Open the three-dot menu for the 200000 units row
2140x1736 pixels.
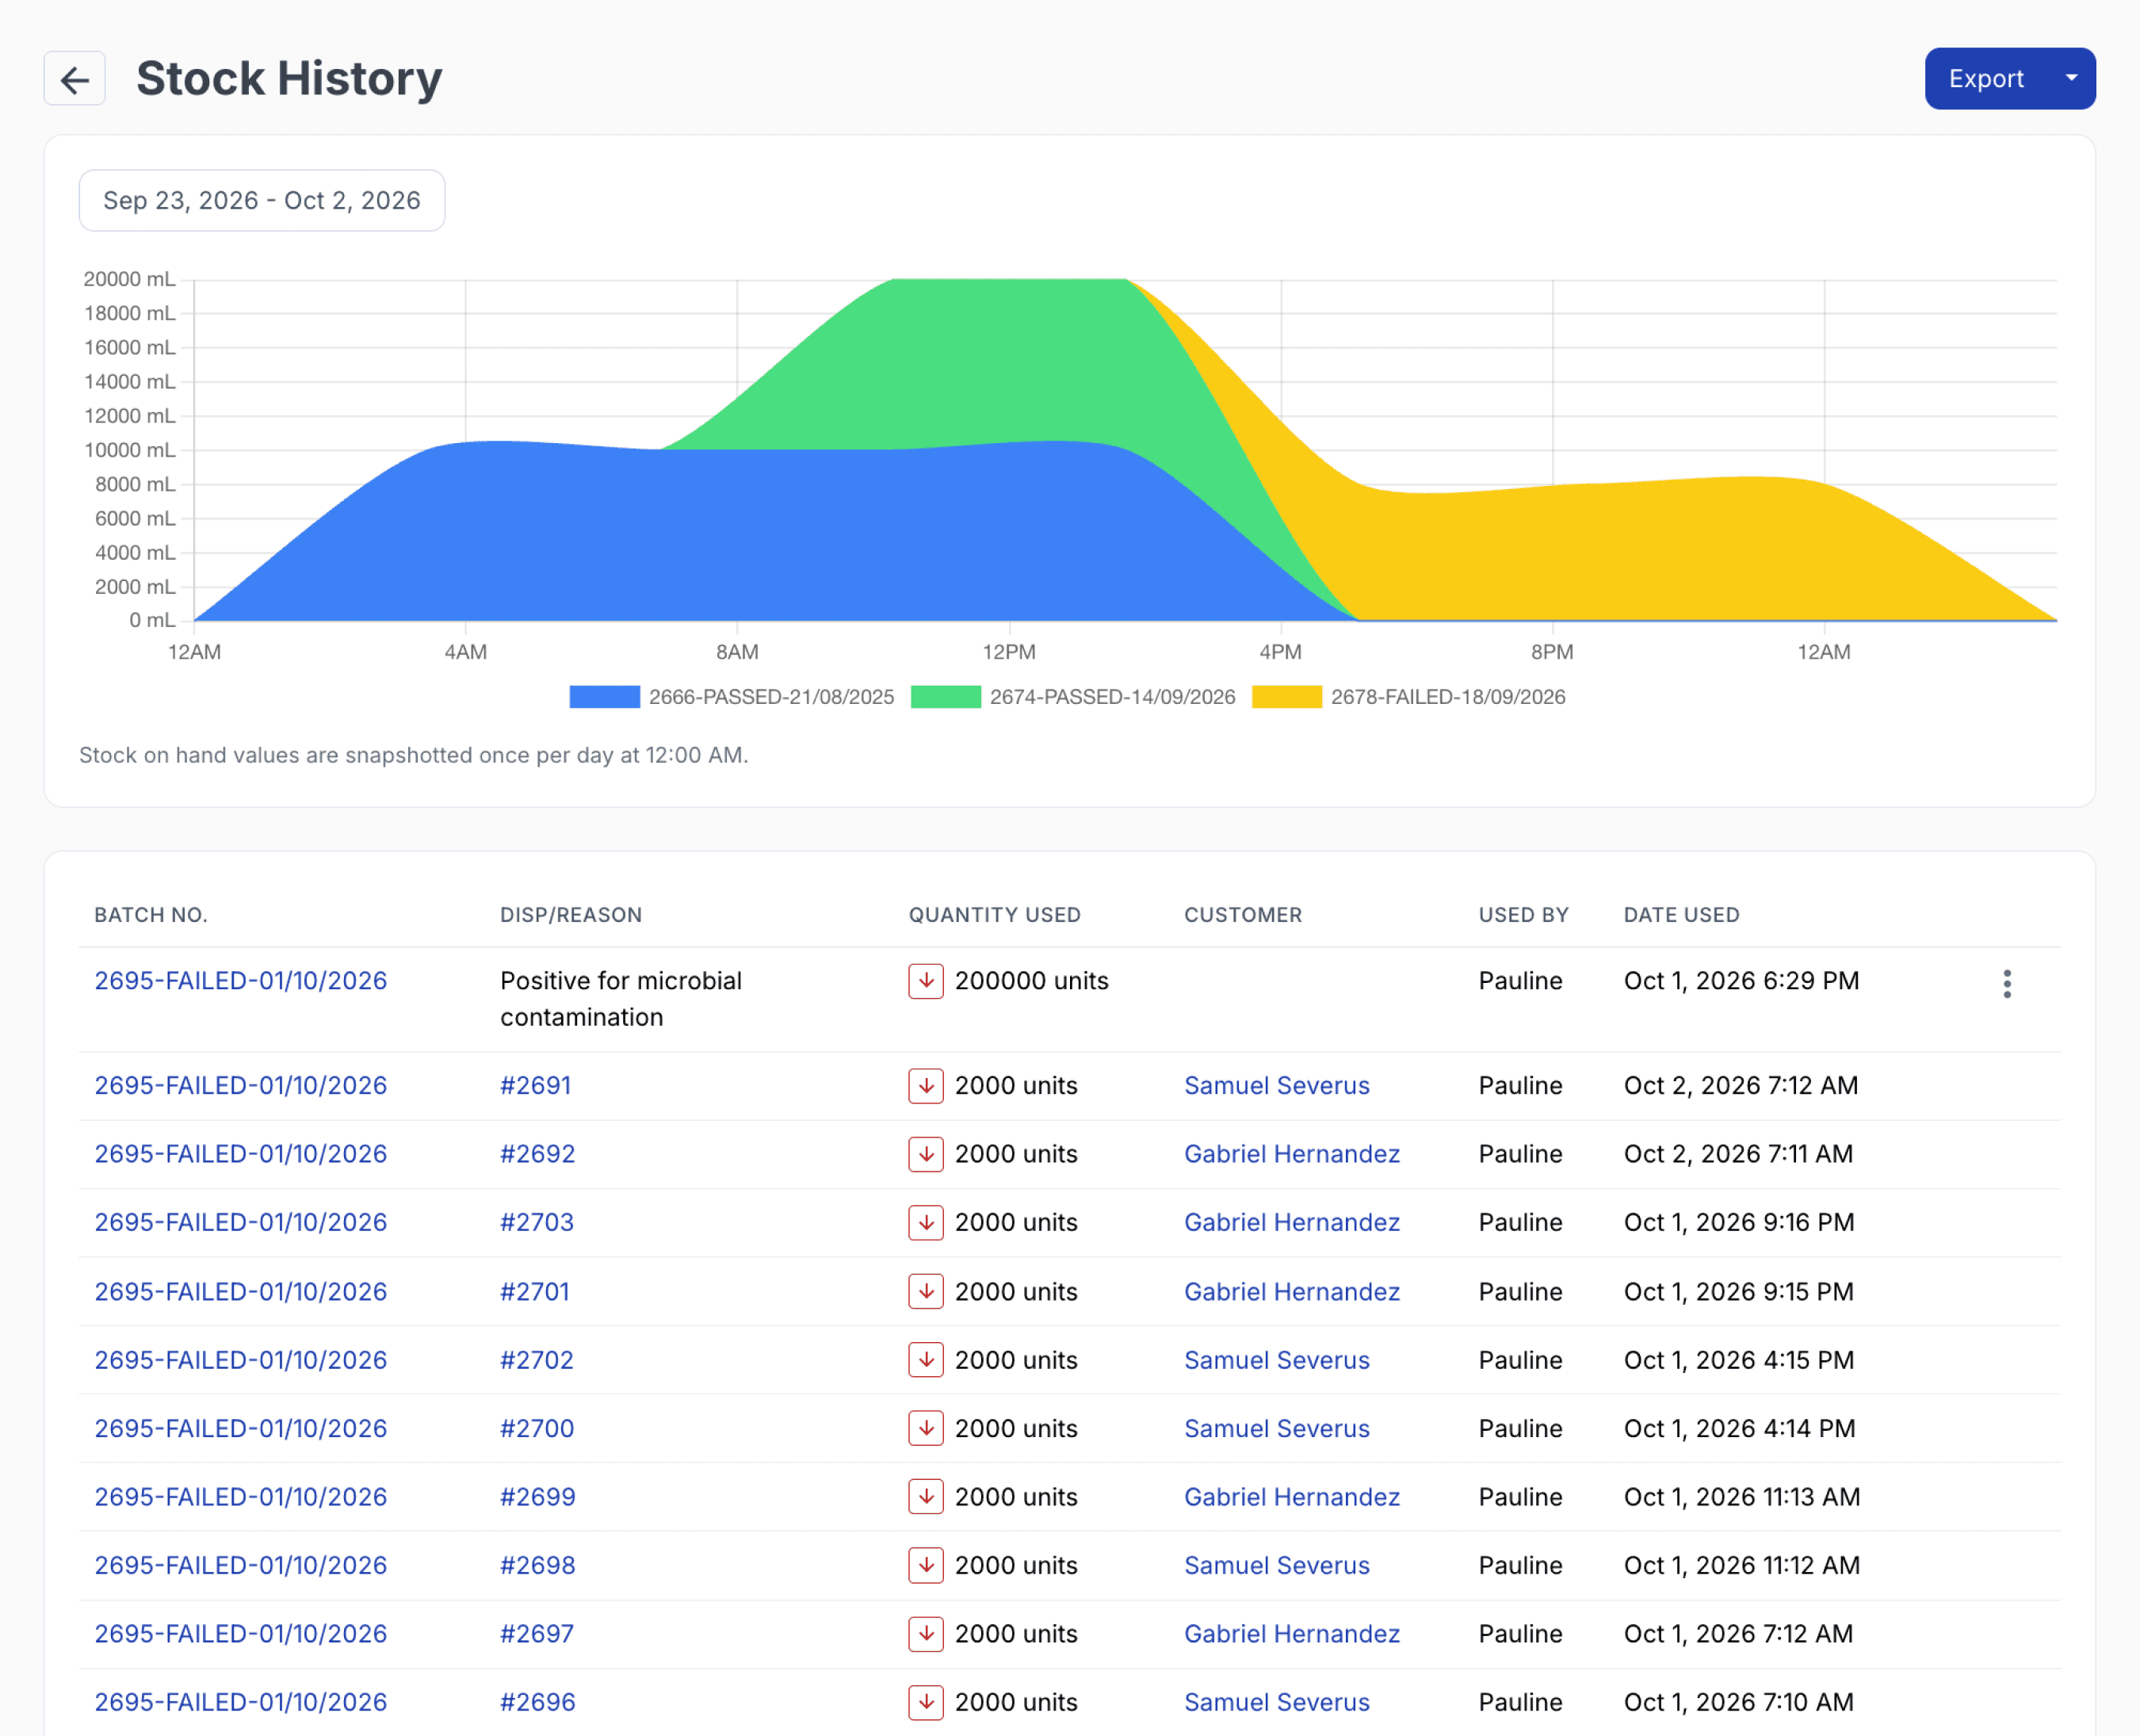click(x=2007, y=984)
